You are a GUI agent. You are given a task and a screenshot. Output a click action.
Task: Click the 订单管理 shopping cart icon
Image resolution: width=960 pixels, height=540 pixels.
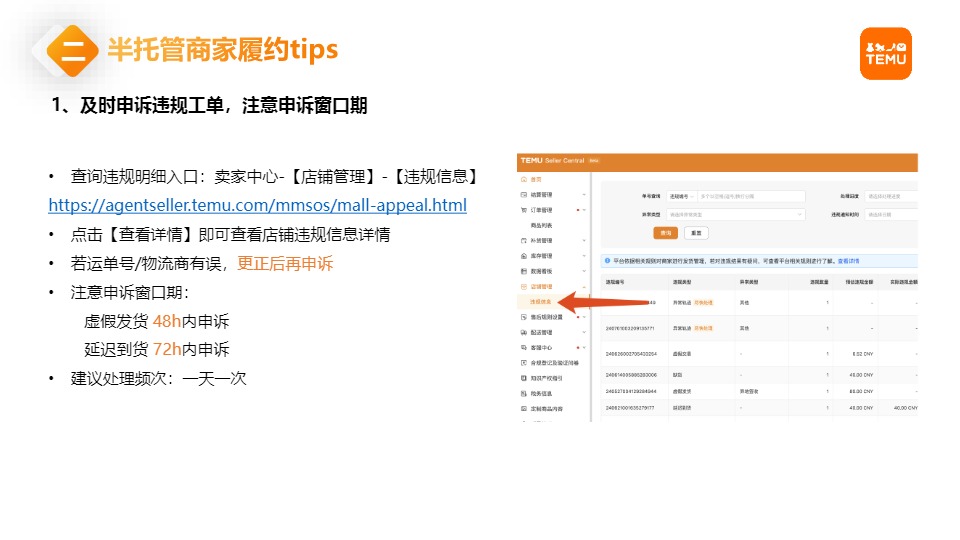pyautogui.click(x=522, y=210)
